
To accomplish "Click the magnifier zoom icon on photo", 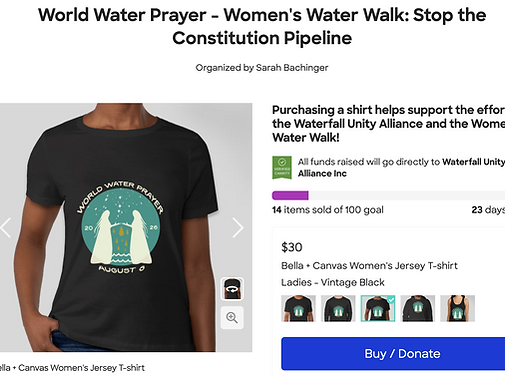I will [232, 317].
